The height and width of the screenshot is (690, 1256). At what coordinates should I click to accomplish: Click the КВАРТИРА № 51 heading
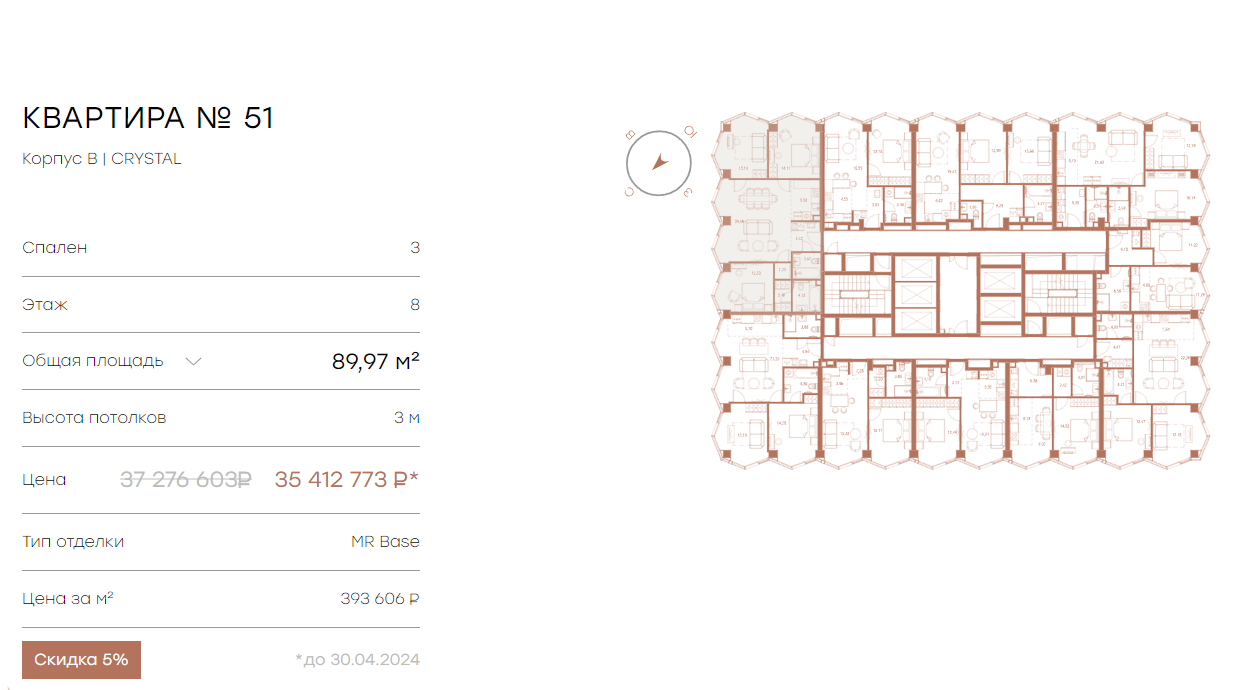point(148,118)
